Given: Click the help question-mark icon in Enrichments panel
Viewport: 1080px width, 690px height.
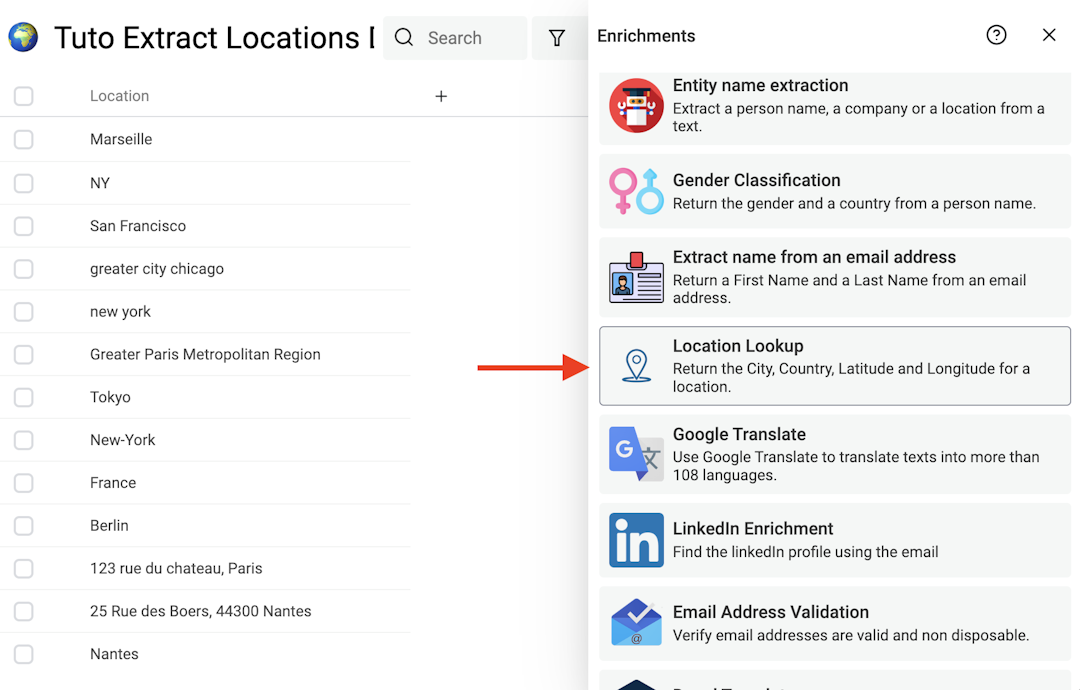Looking at the screenshot, I should click(x=996, y=35).
